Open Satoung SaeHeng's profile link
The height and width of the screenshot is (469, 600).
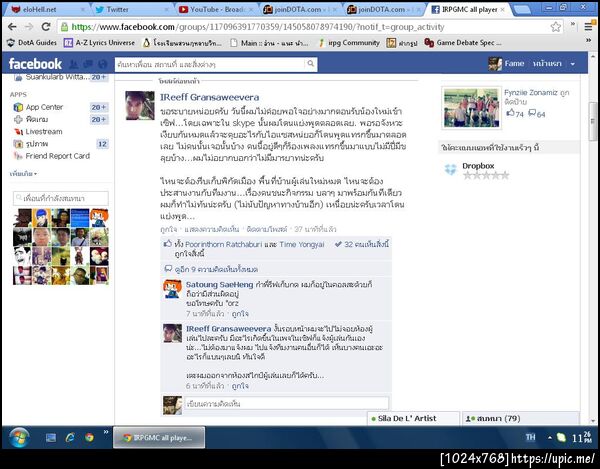point(219,285)
